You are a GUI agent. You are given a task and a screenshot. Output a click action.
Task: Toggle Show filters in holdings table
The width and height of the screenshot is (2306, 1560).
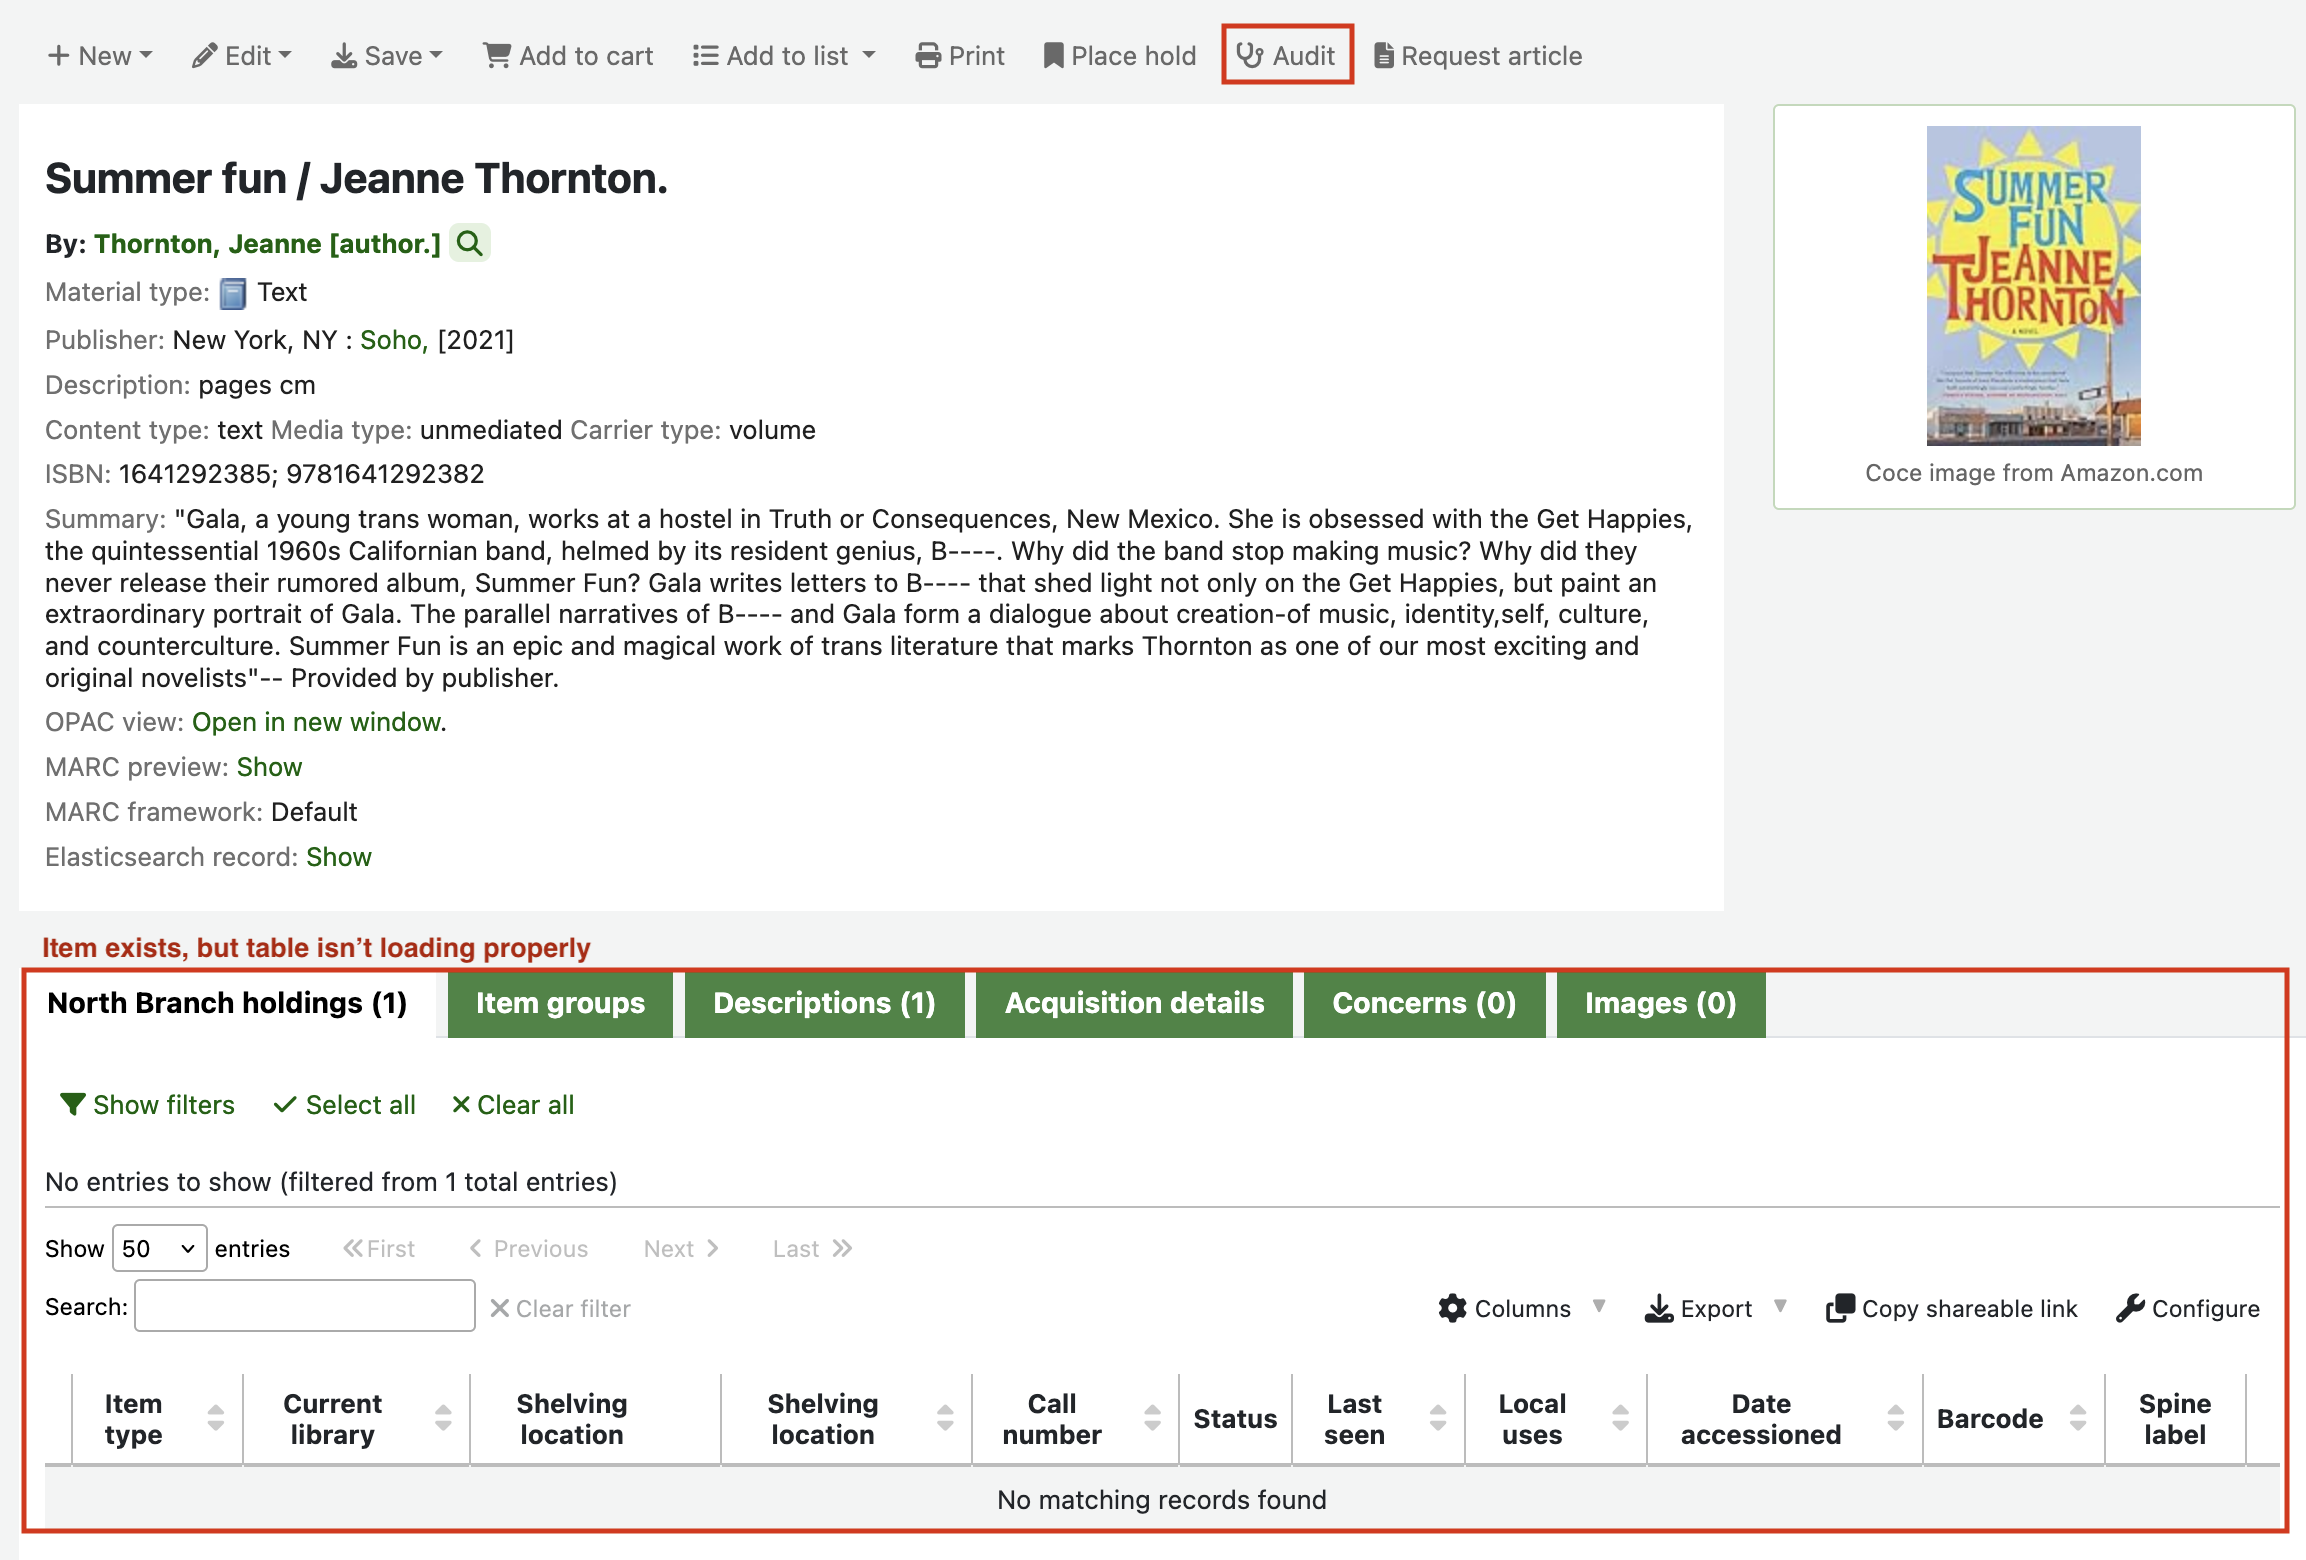(147, 1105)
